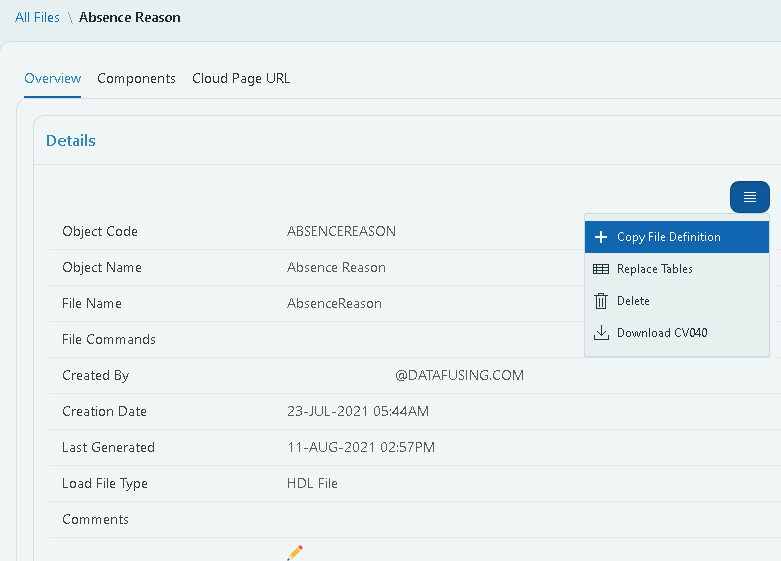
Task: Click the Comments label
Action: (x=96, y=520)
